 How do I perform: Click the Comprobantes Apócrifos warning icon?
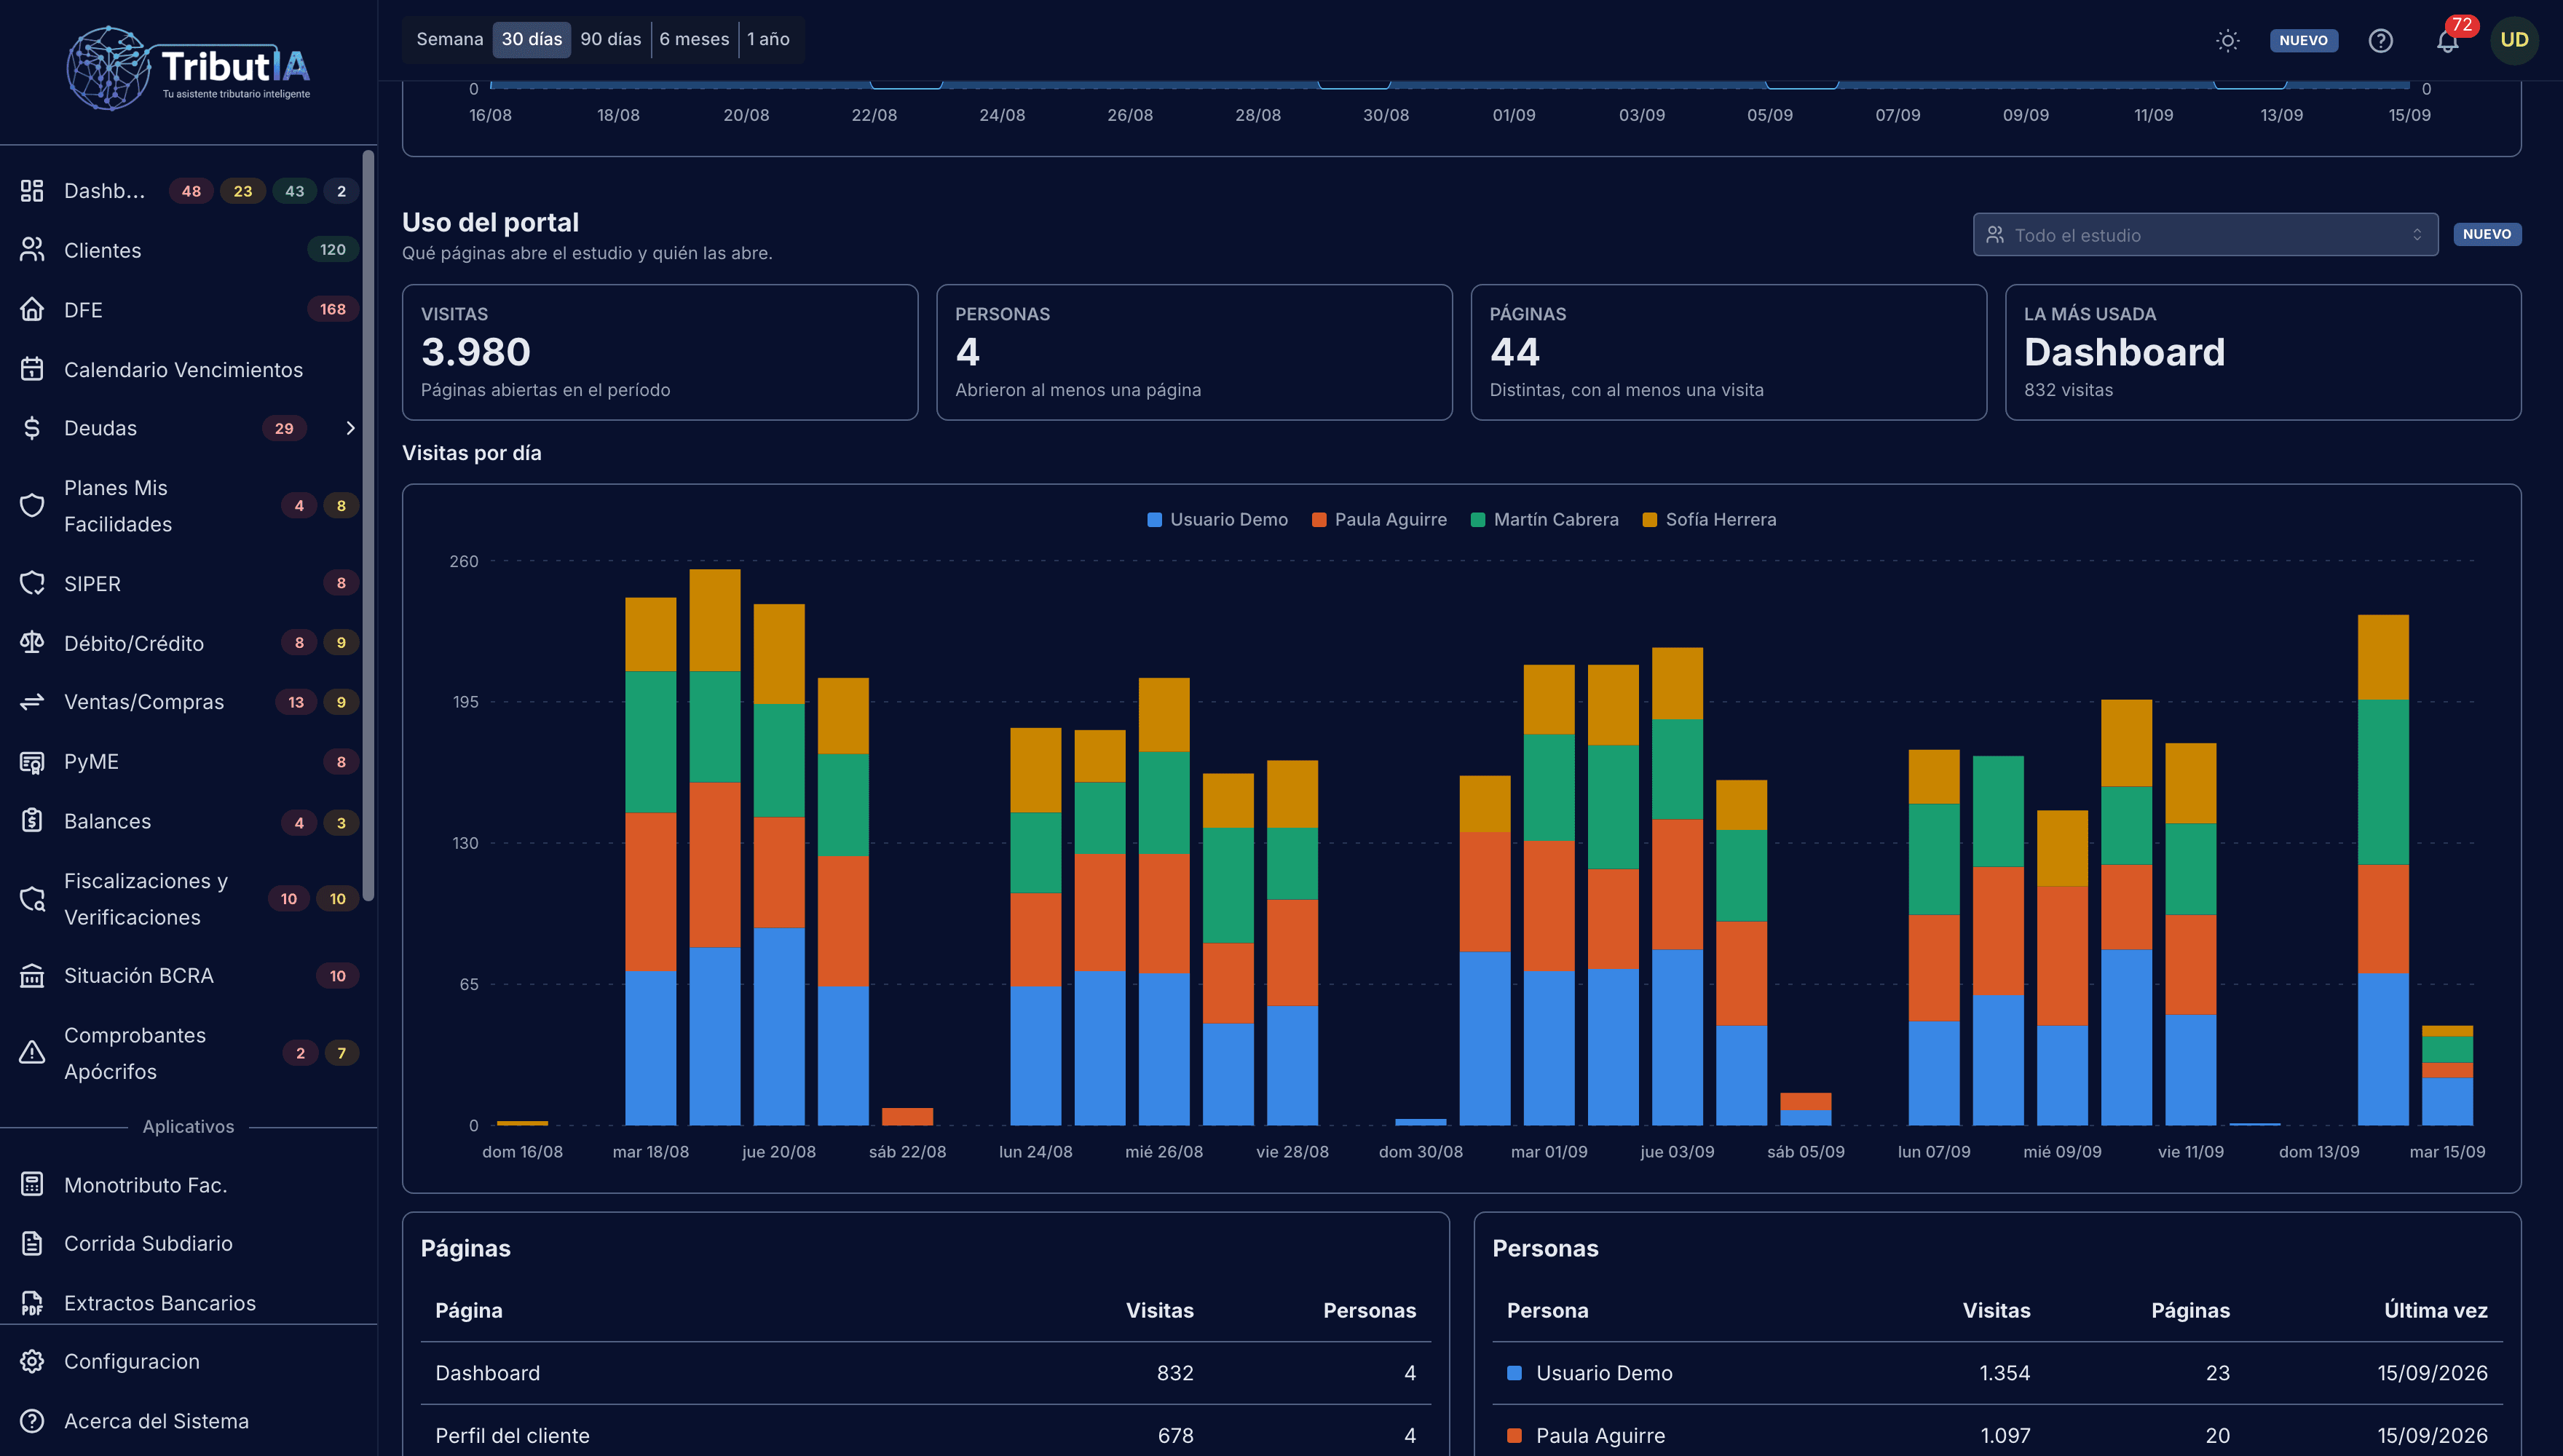click(x=32, y=1052)
